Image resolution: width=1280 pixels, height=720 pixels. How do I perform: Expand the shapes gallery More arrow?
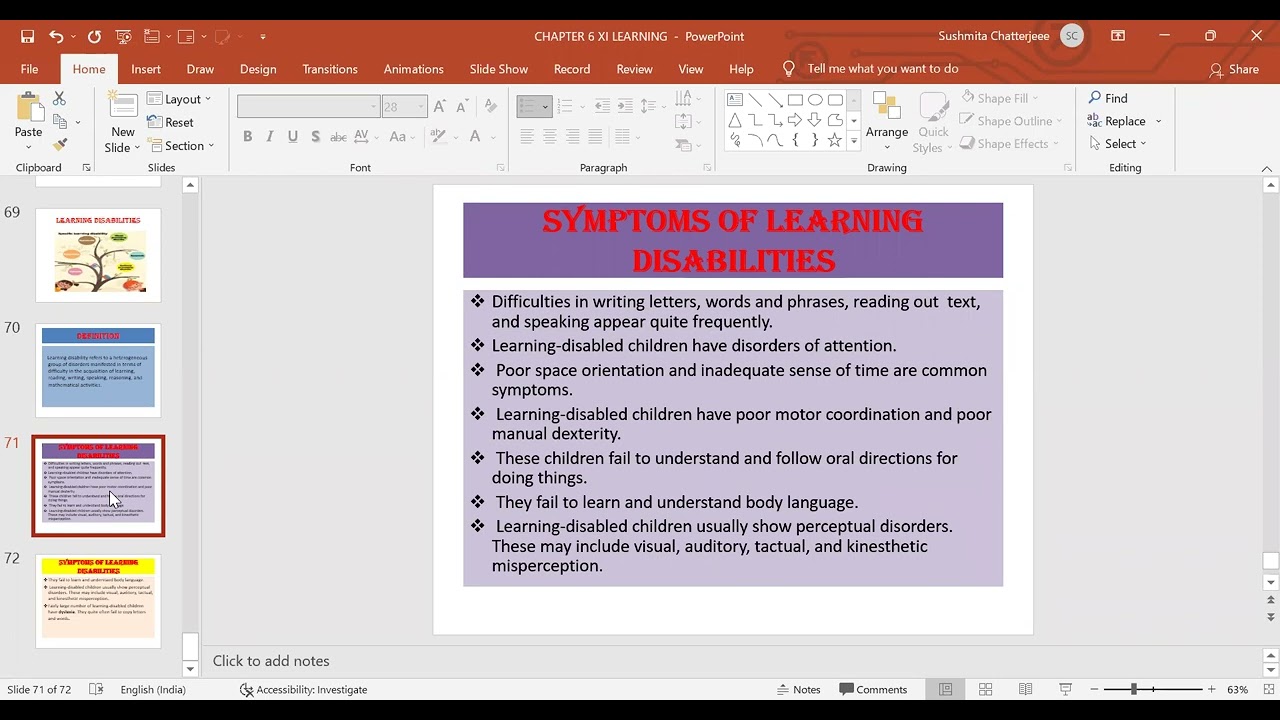[x=853, y=142]
